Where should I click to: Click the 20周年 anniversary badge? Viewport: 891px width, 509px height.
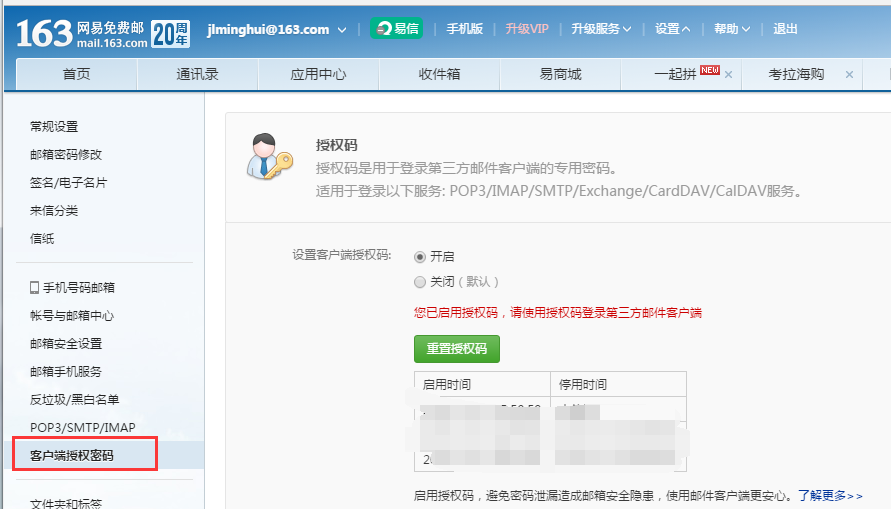pyautogui.click(x=170, y=35)
